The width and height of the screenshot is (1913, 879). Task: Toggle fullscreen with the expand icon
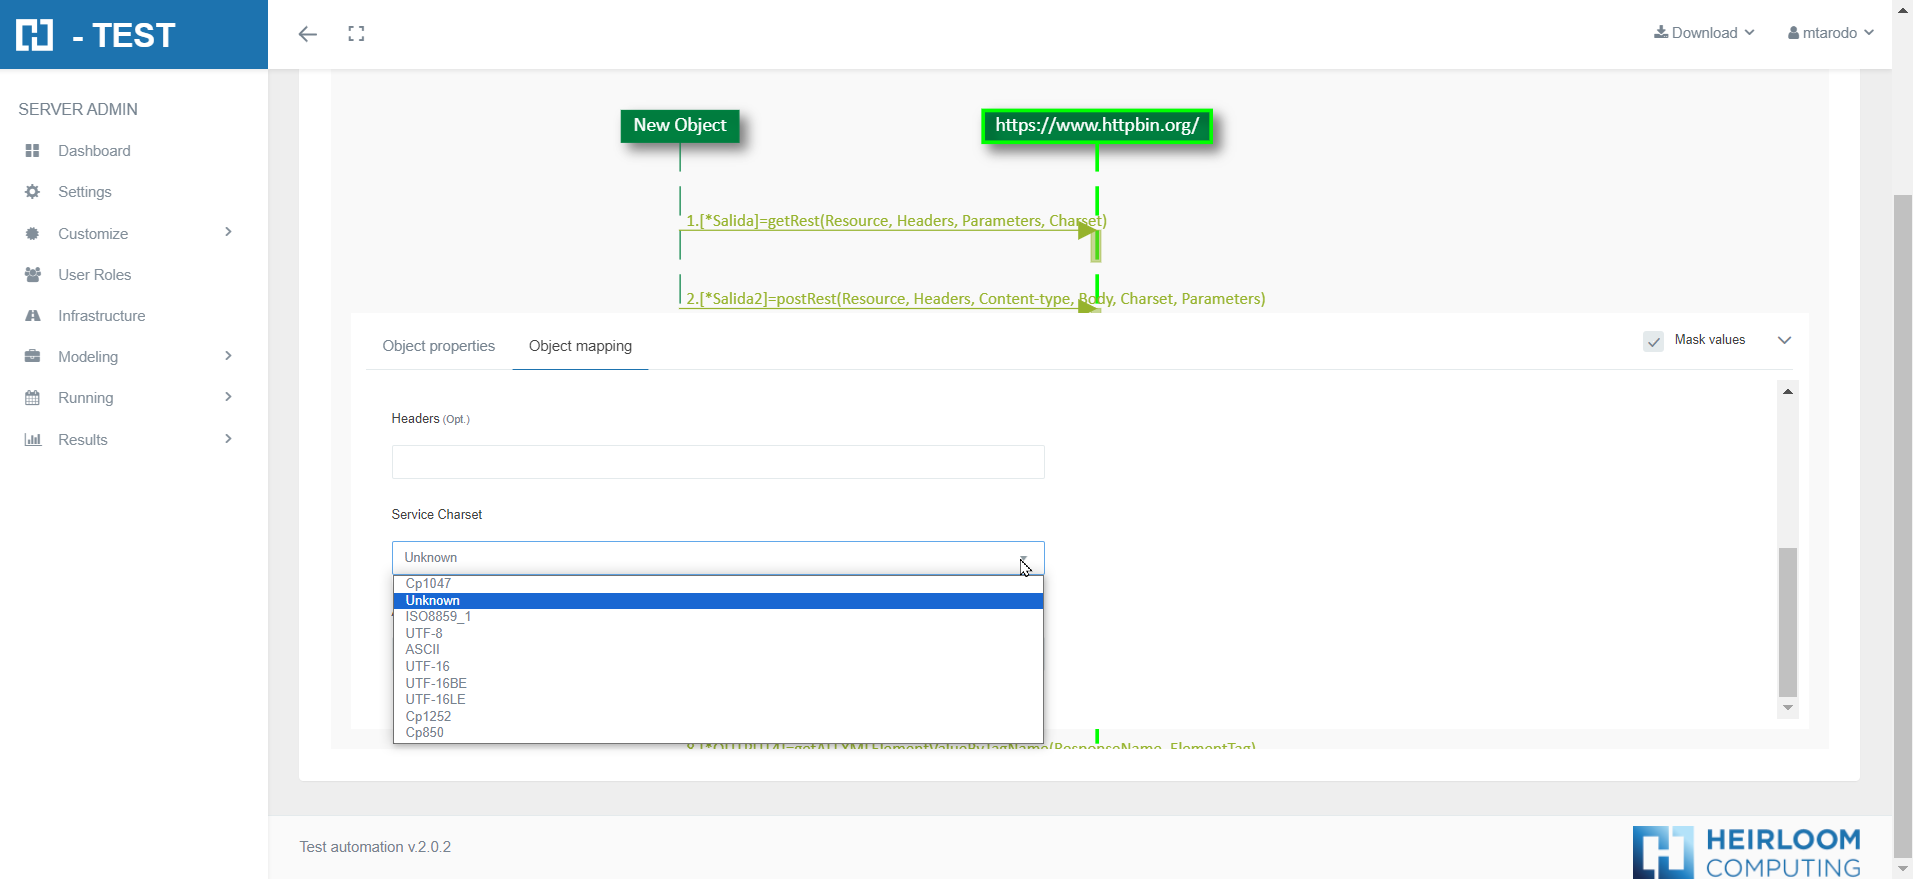pyautogui.click(x=356, y=34)
